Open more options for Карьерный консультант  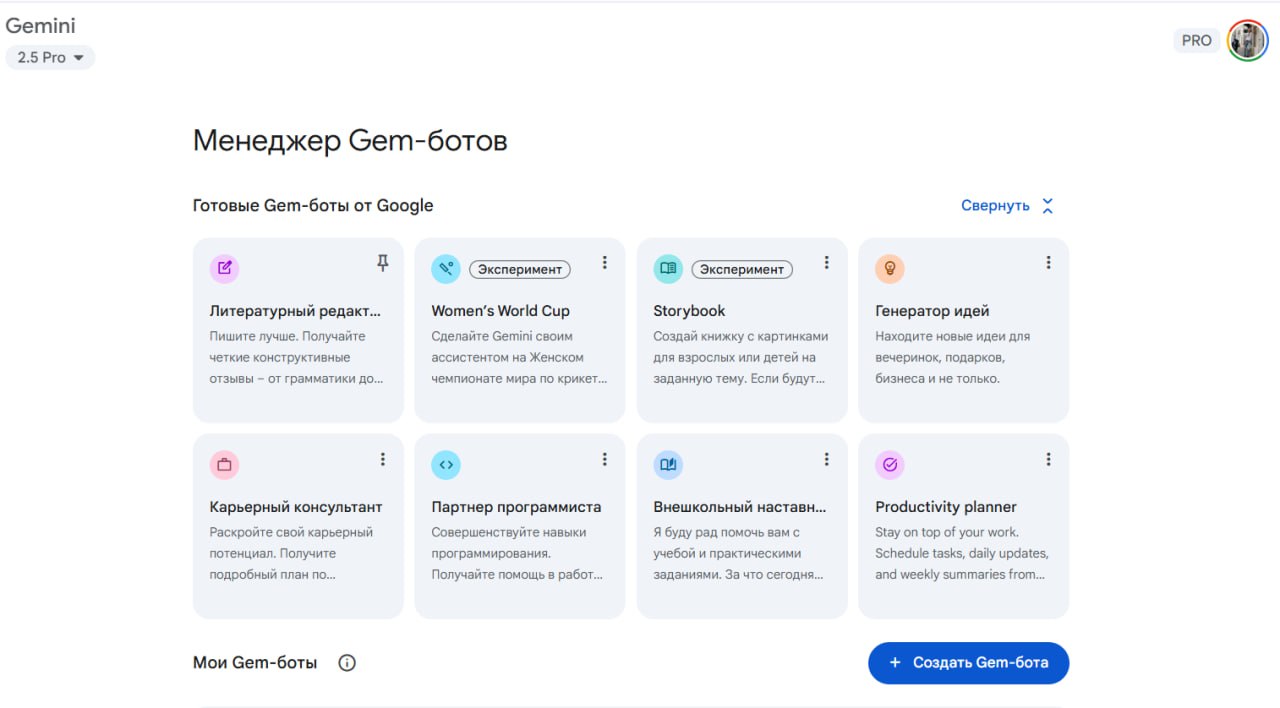[382, 459]
